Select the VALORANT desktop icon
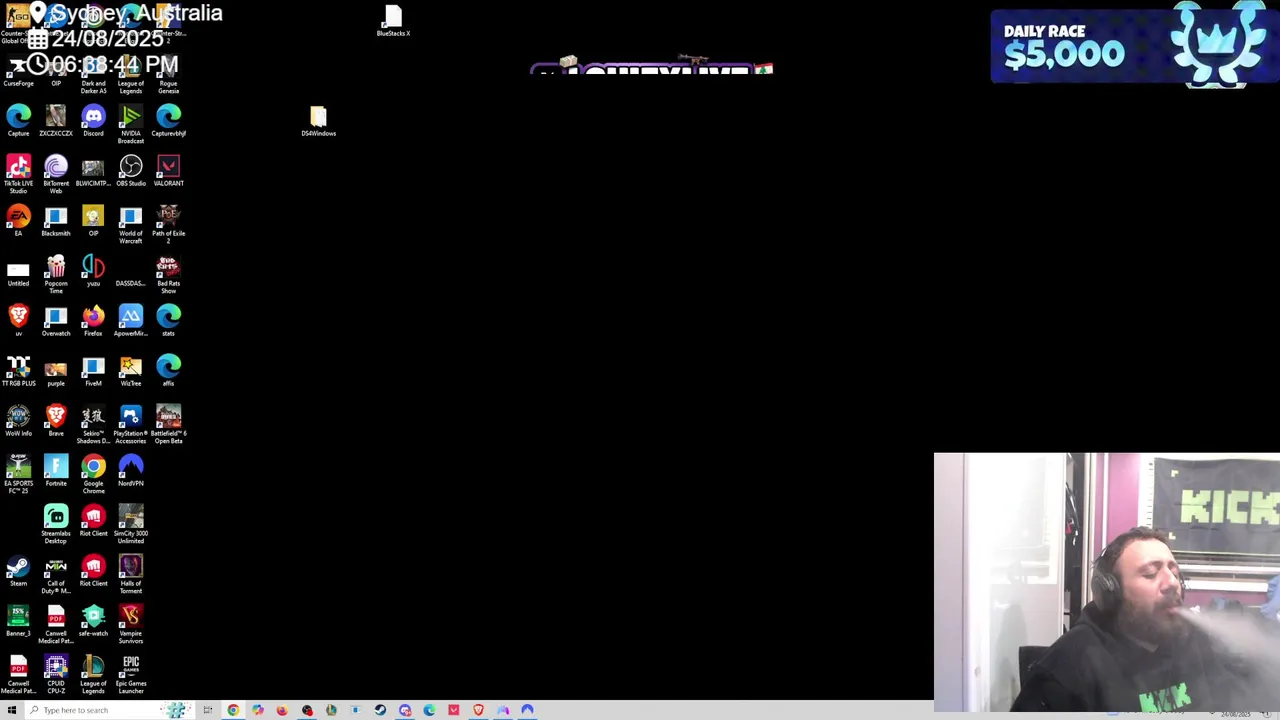Screen dimensions: 1280x720 [x=168, y=169]
